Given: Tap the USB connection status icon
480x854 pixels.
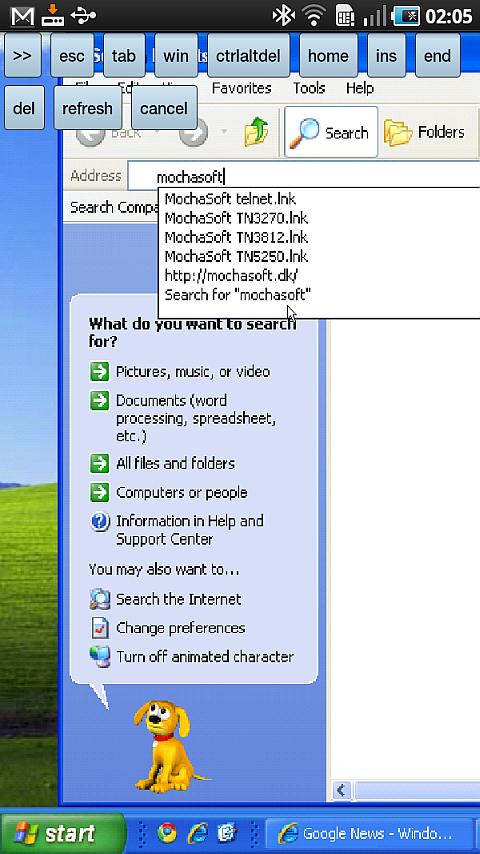Looking at the screenshot, I should (x=83, y=16).
